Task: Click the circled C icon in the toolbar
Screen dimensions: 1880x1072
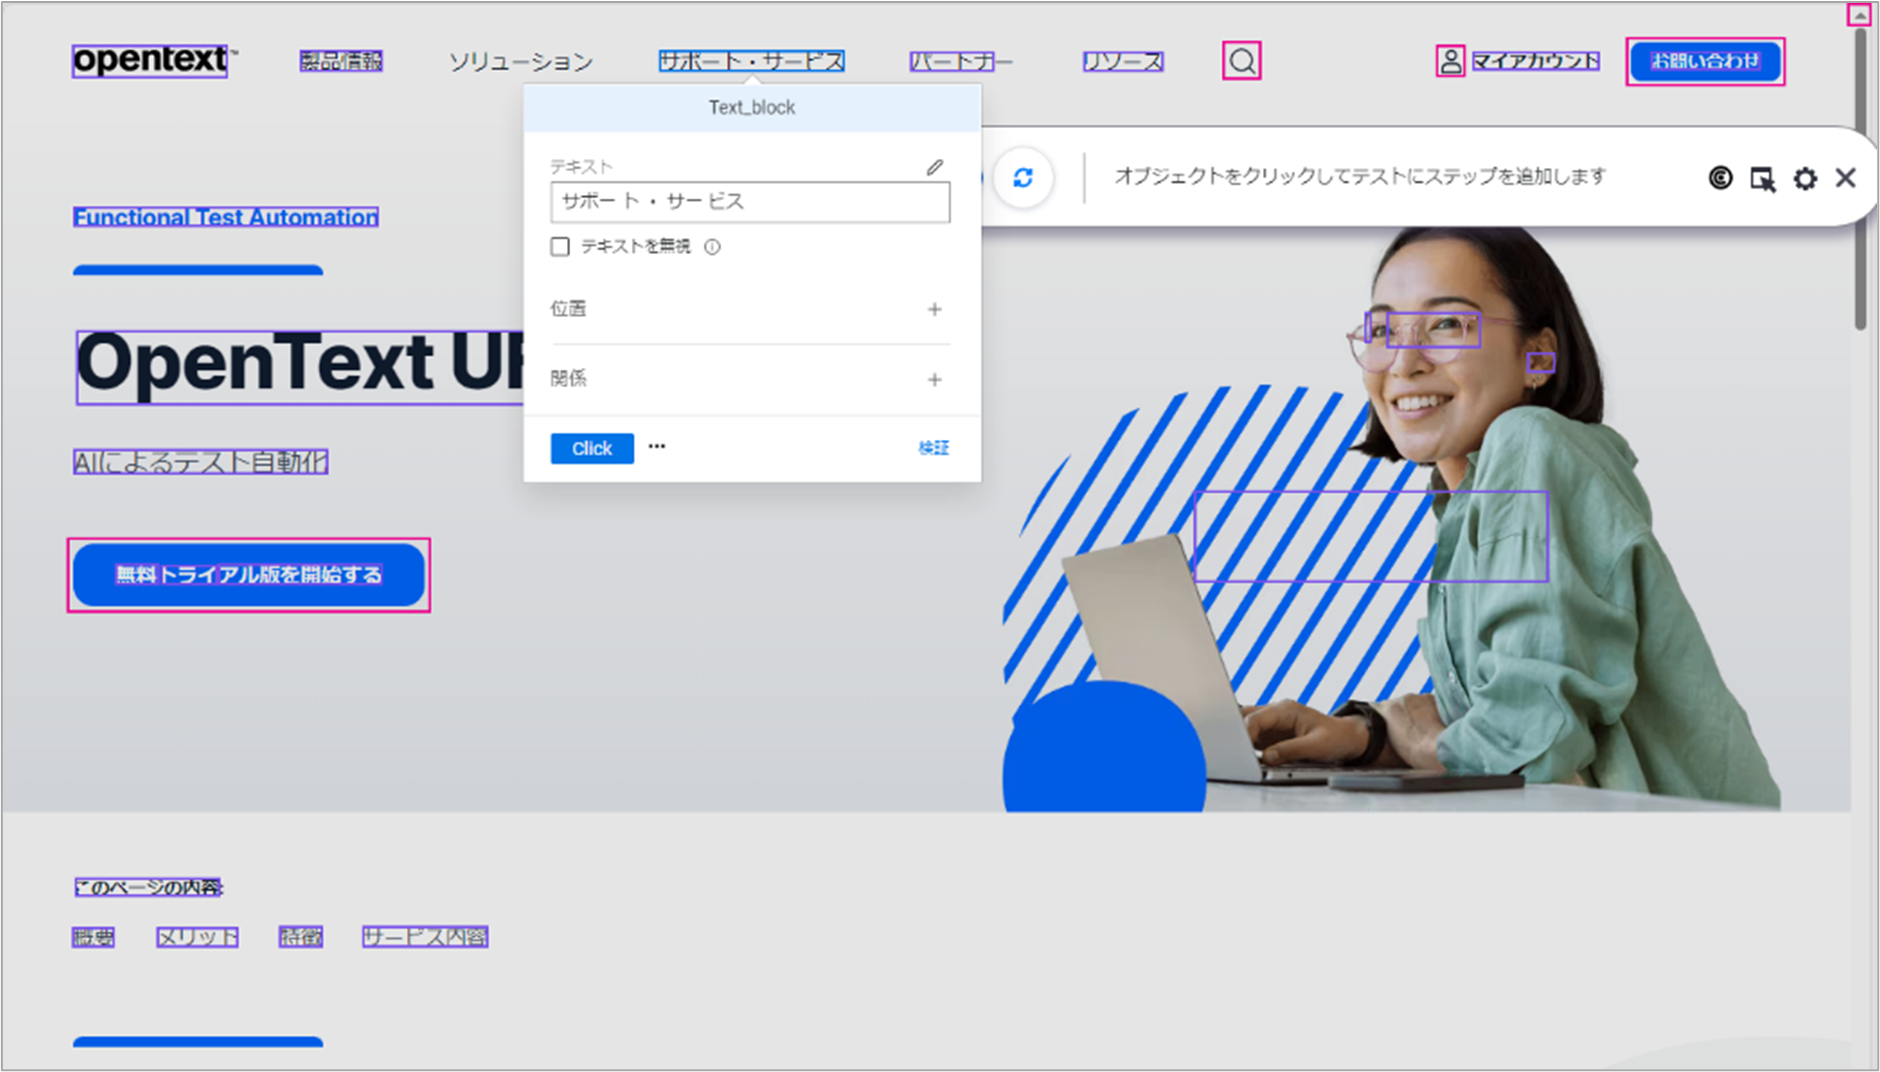Action: (1720, 178)
